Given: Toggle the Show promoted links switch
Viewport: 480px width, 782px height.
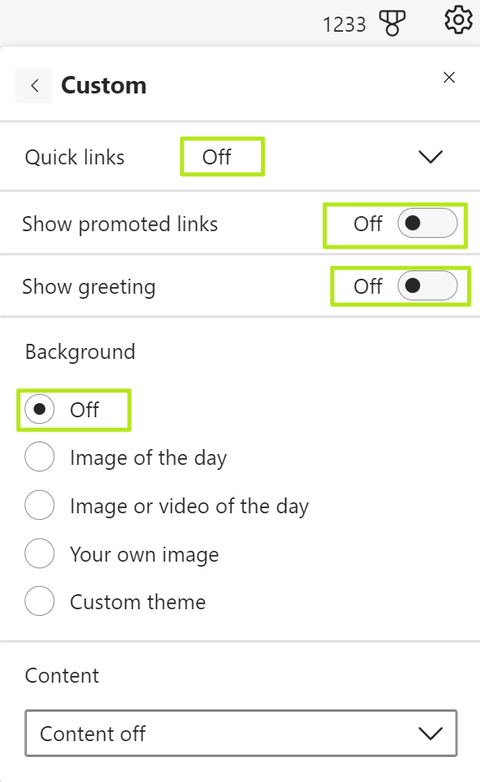Looking at the screenshot, I should (427, 223).
